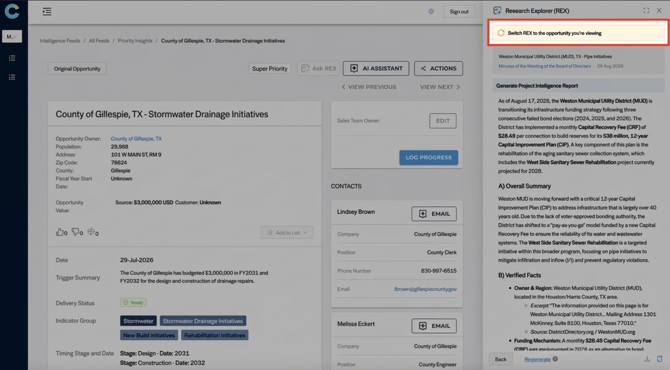
Task: Email Lindsey Brown
Action: tap(434, 214)
